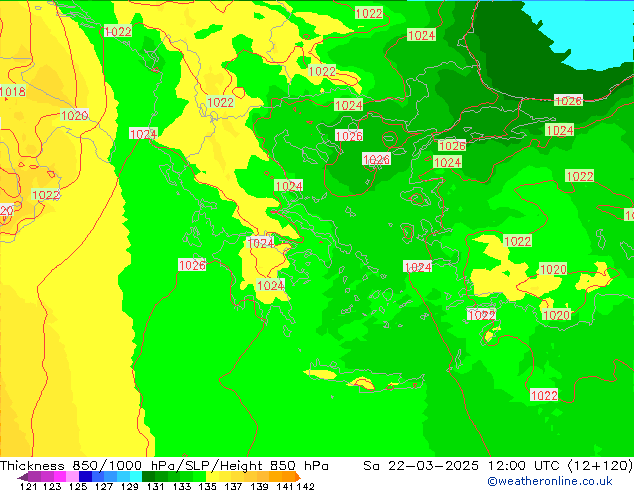This screenshot has height=490, width=634.
Task: Click the chart title 'Thickness 850/1000 hPa/SLP/Height 850 hPa'
Action: point(164,466)
